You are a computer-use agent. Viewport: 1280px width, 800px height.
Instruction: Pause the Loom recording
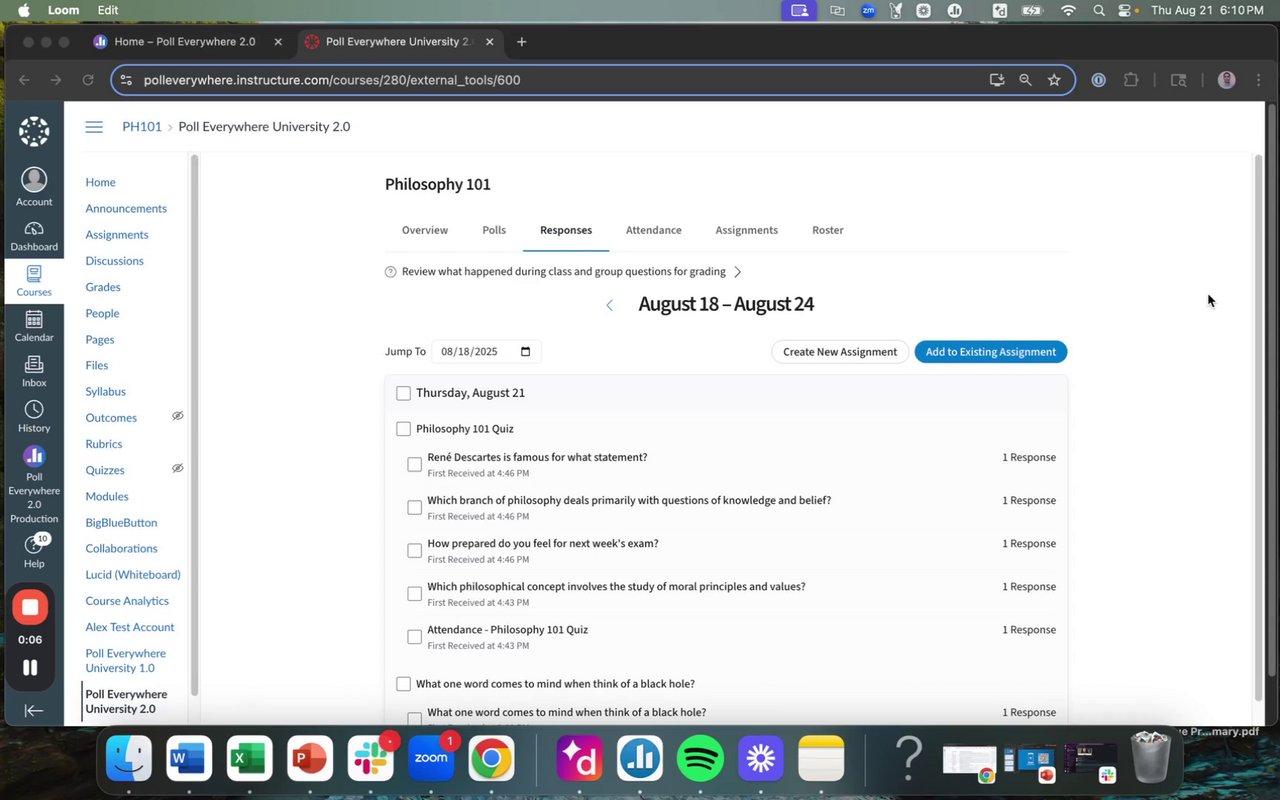[30, 667]
